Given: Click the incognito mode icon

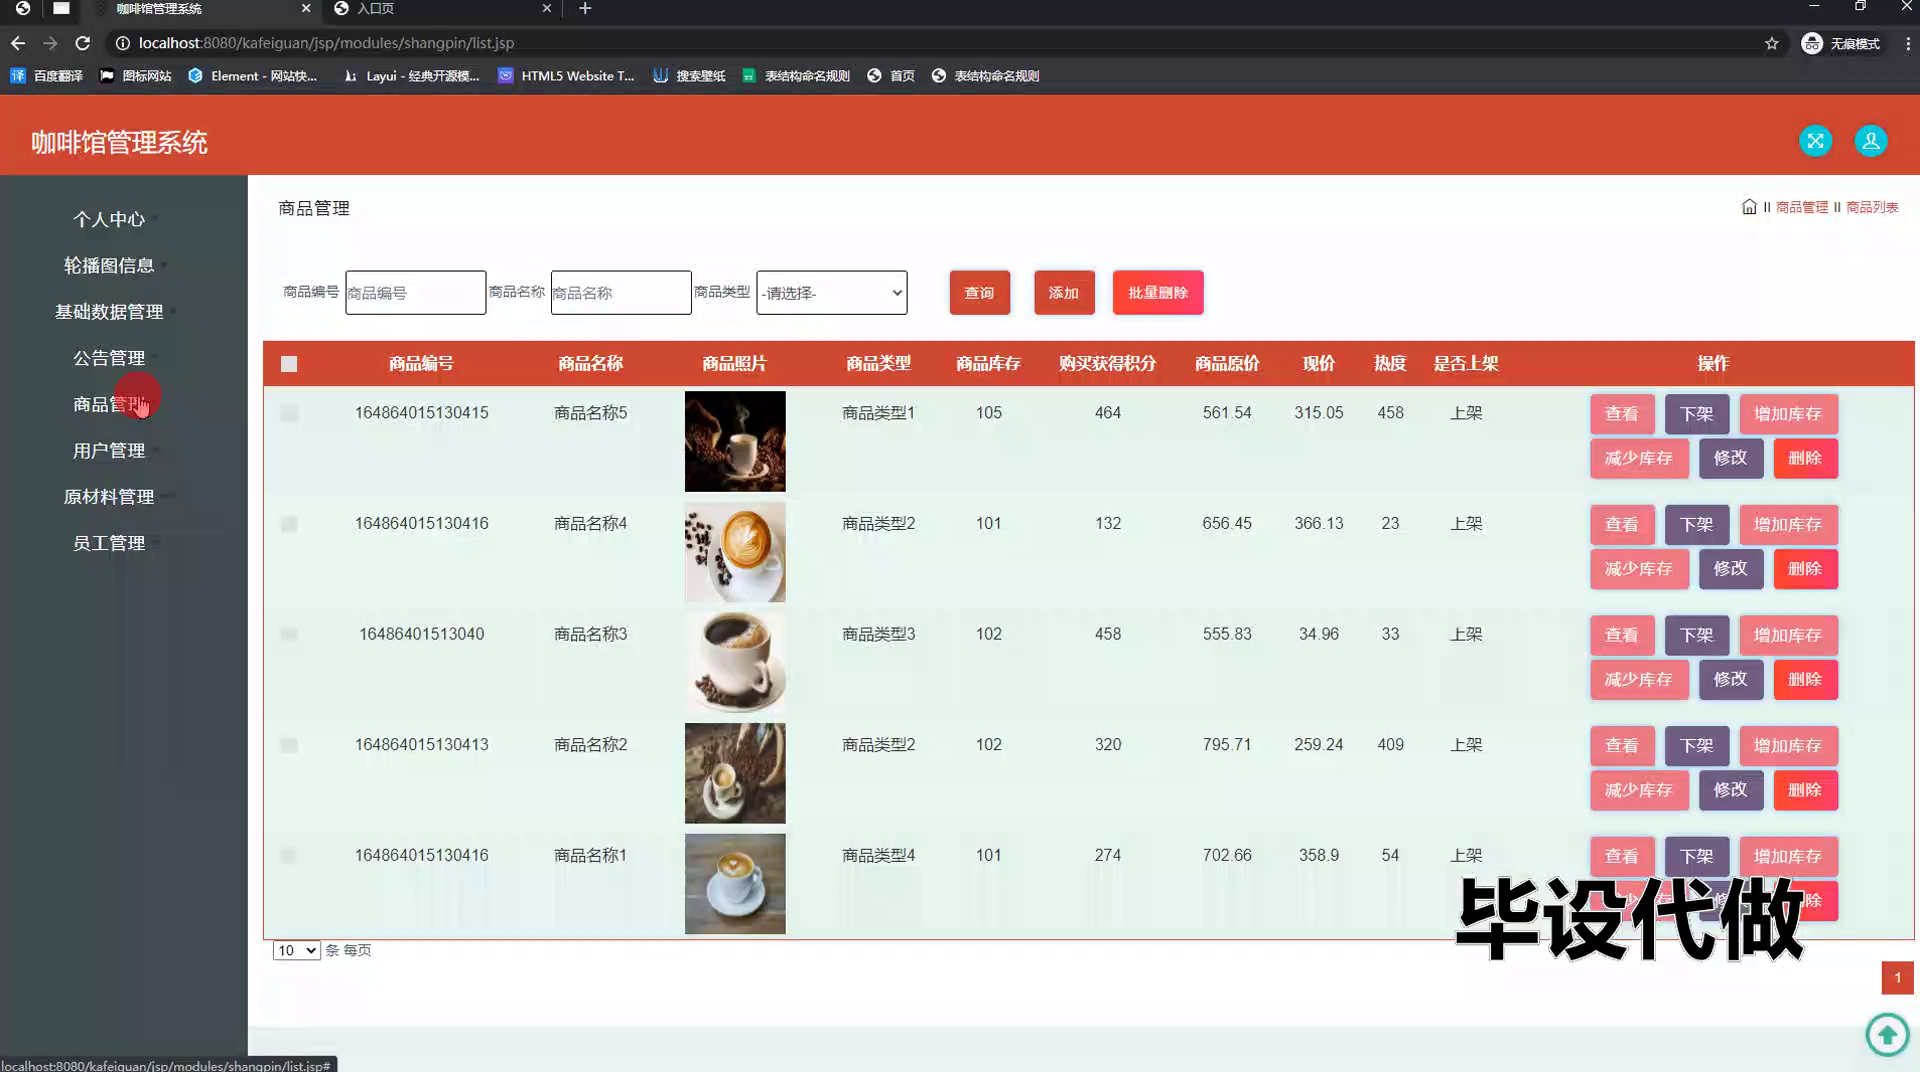Looking at the screenshot, I should 1811,43.
